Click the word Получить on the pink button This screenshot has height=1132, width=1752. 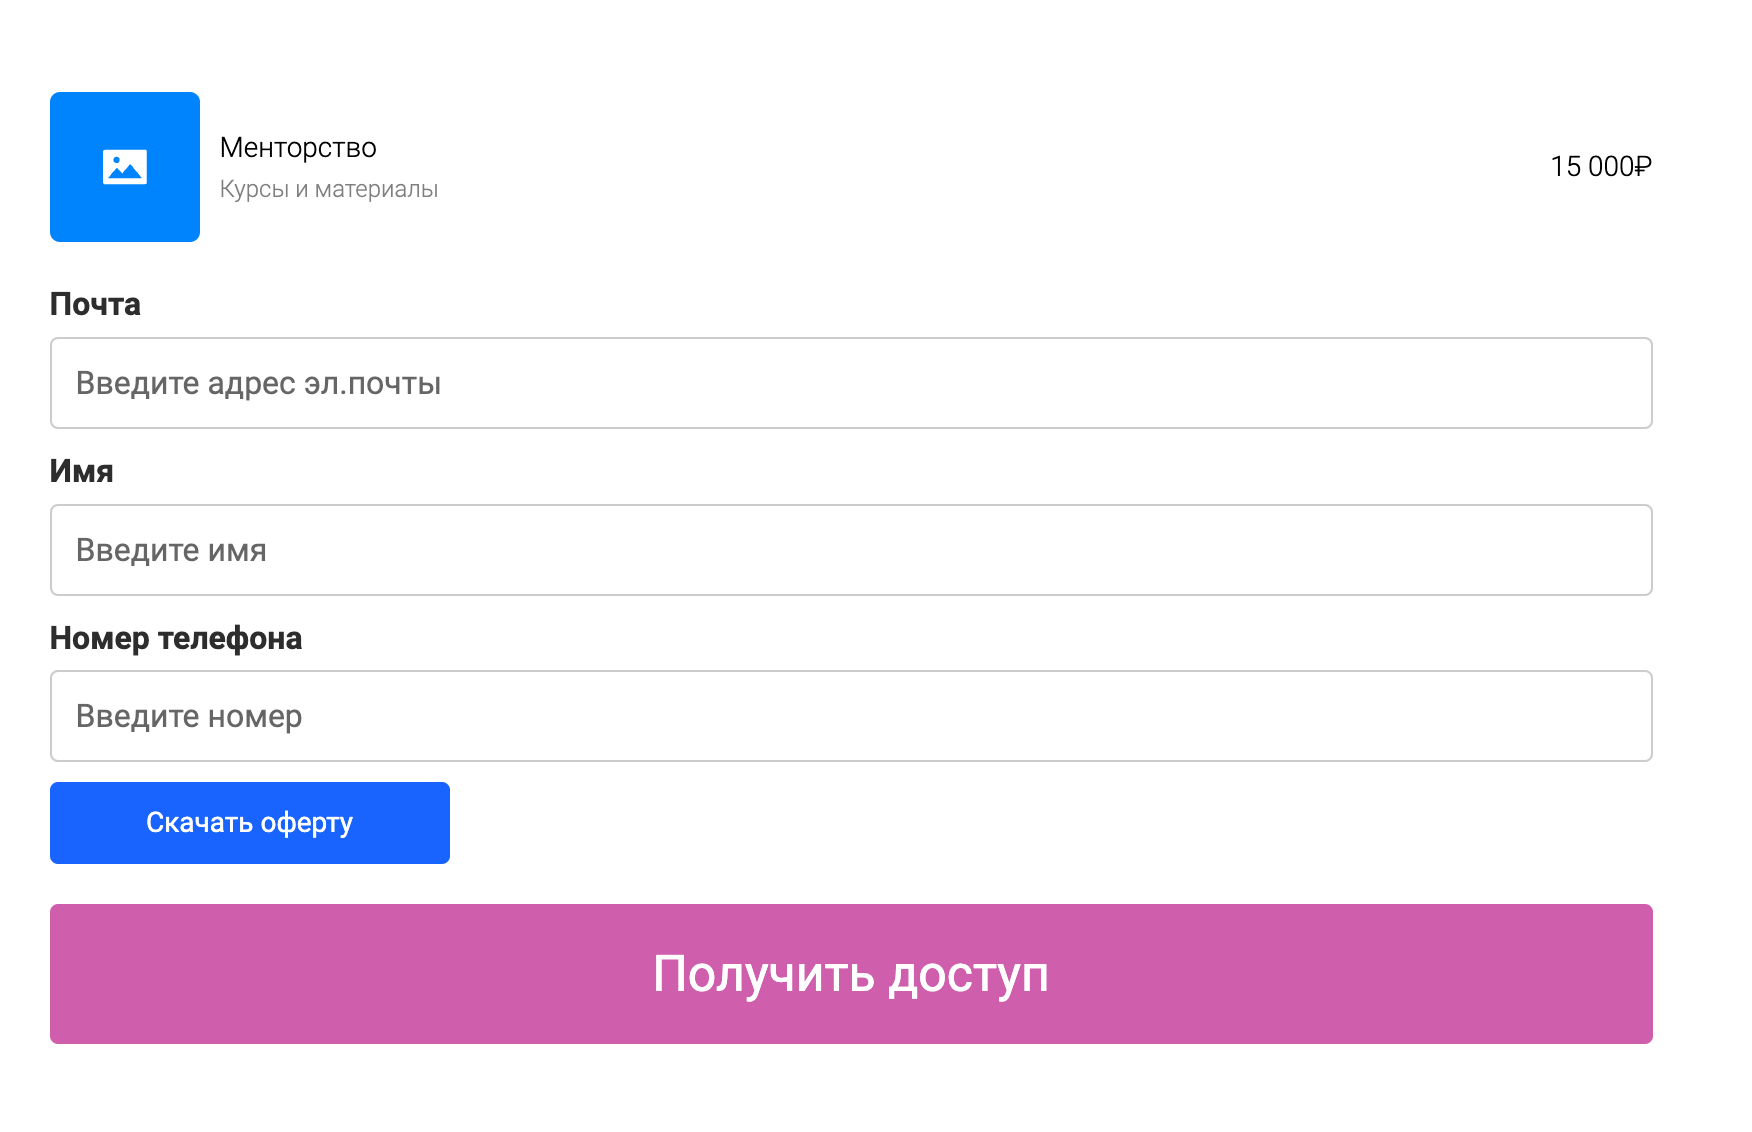(765, 975)
